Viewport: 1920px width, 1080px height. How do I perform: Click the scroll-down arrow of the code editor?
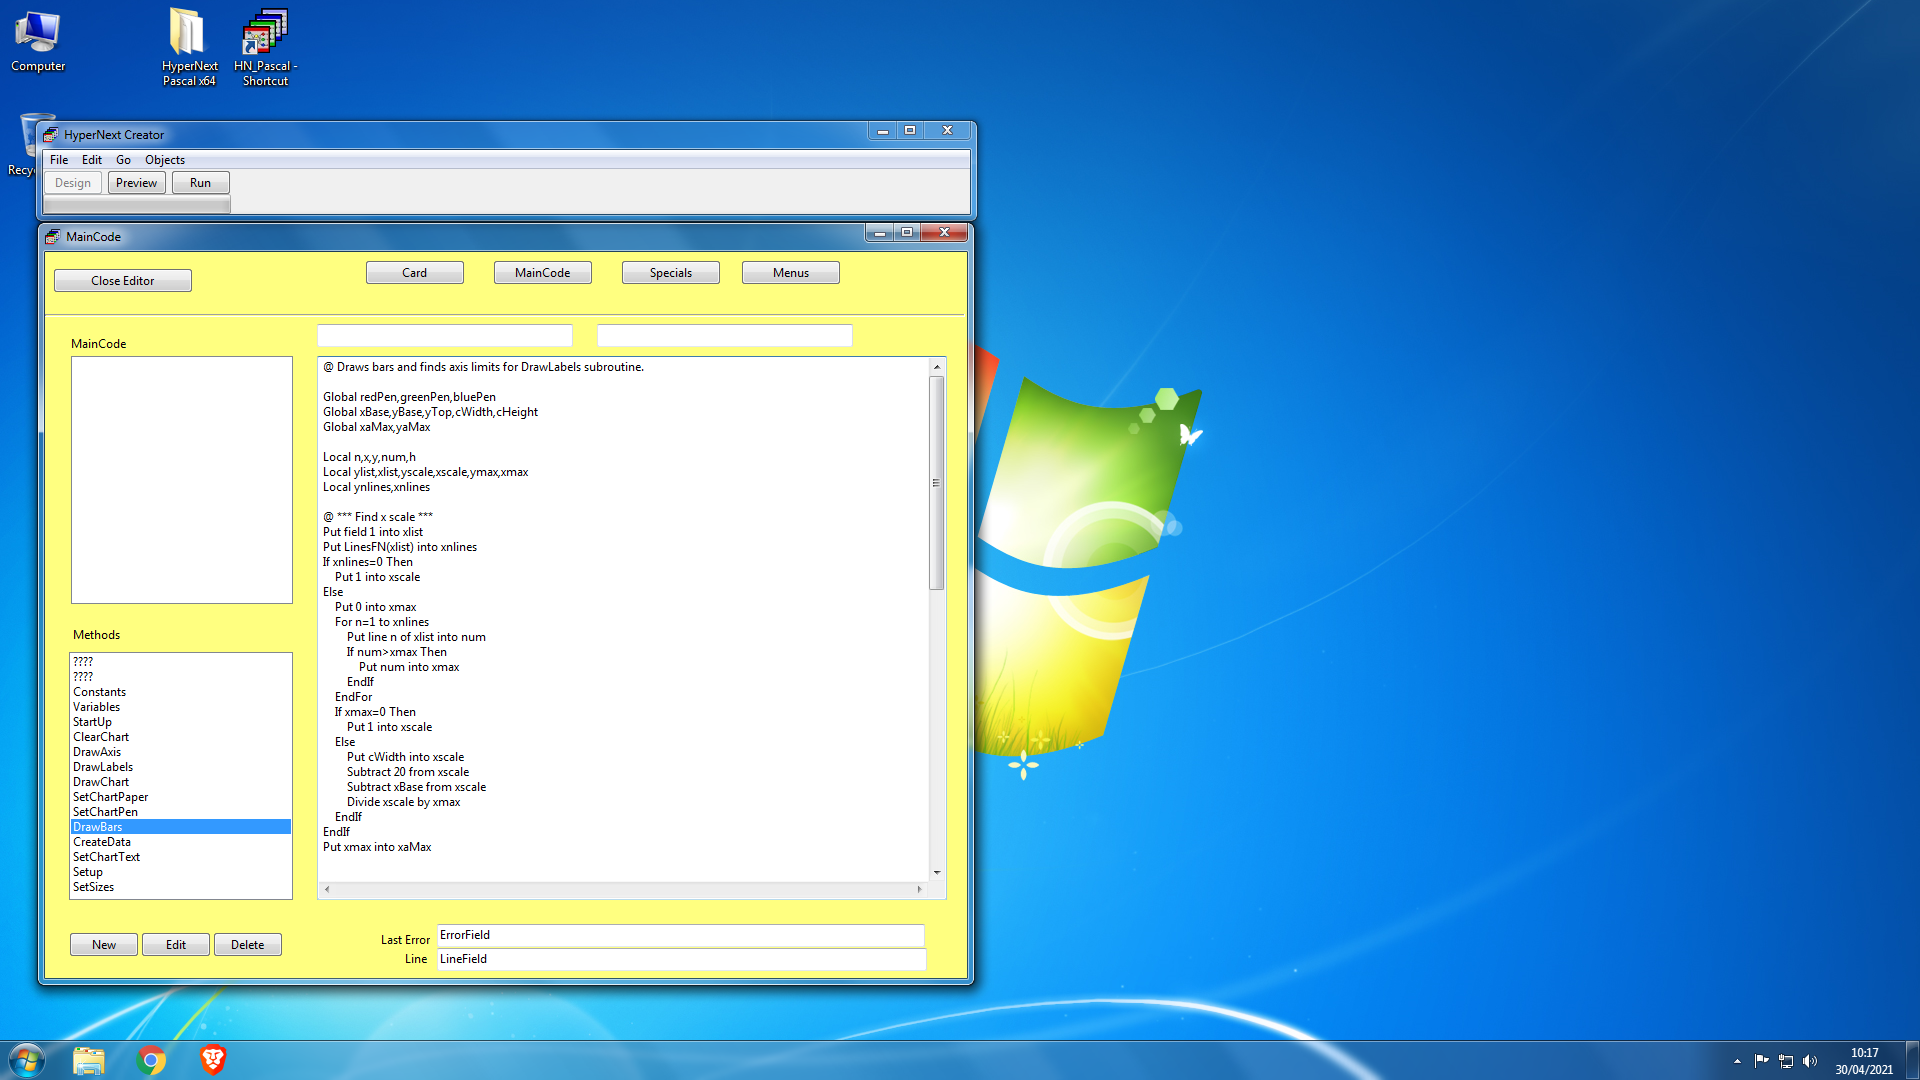tap(937, 872)
